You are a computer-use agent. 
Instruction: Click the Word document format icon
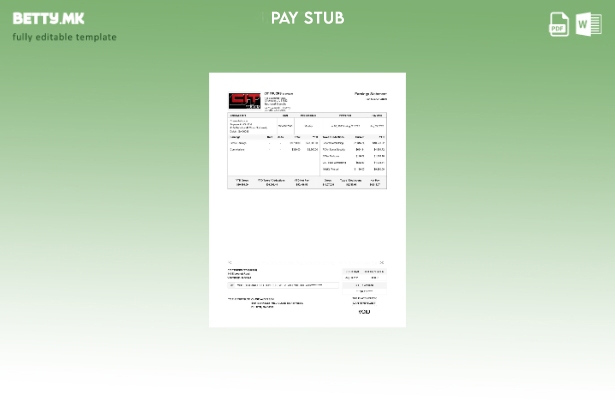588,24
